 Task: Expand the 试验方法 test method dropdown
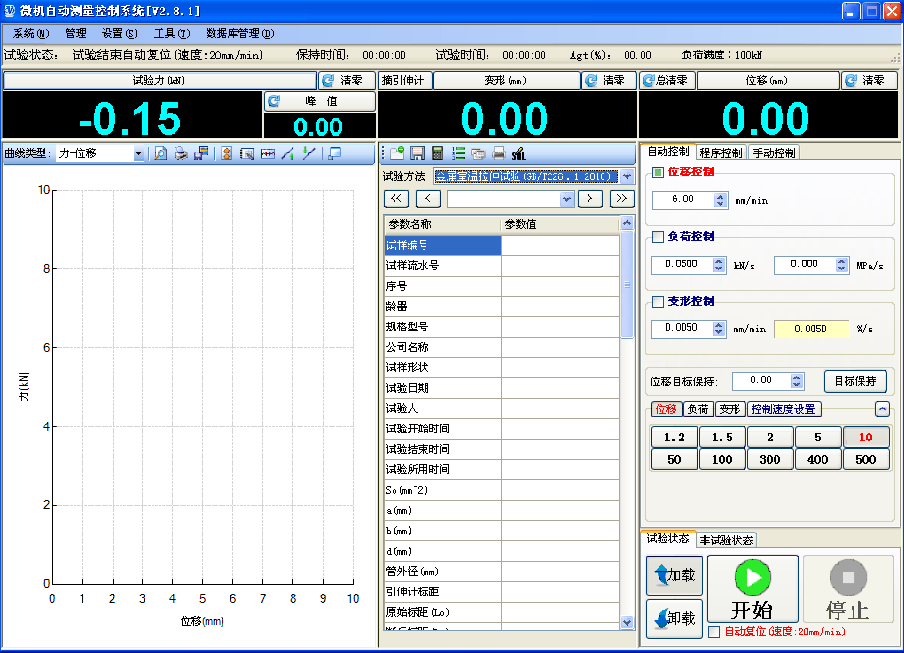point(627,176)
